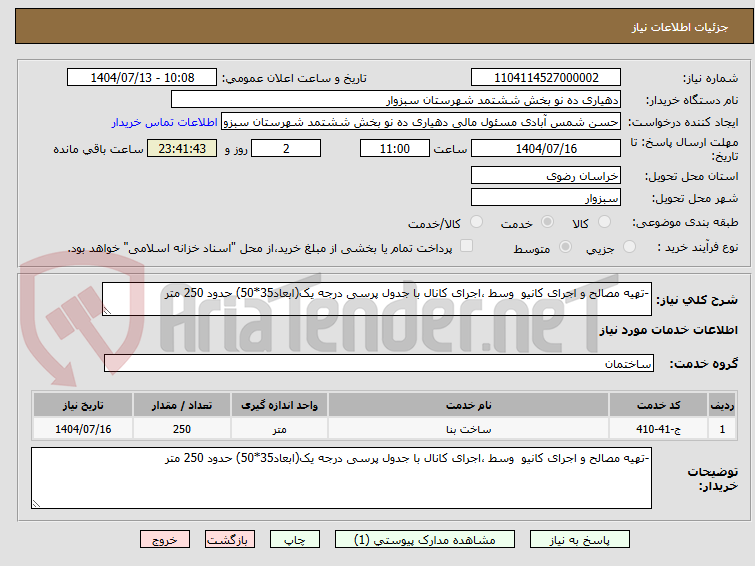Click the چاپ print button
Screen dimensions: 755x566
pos(295,540)
